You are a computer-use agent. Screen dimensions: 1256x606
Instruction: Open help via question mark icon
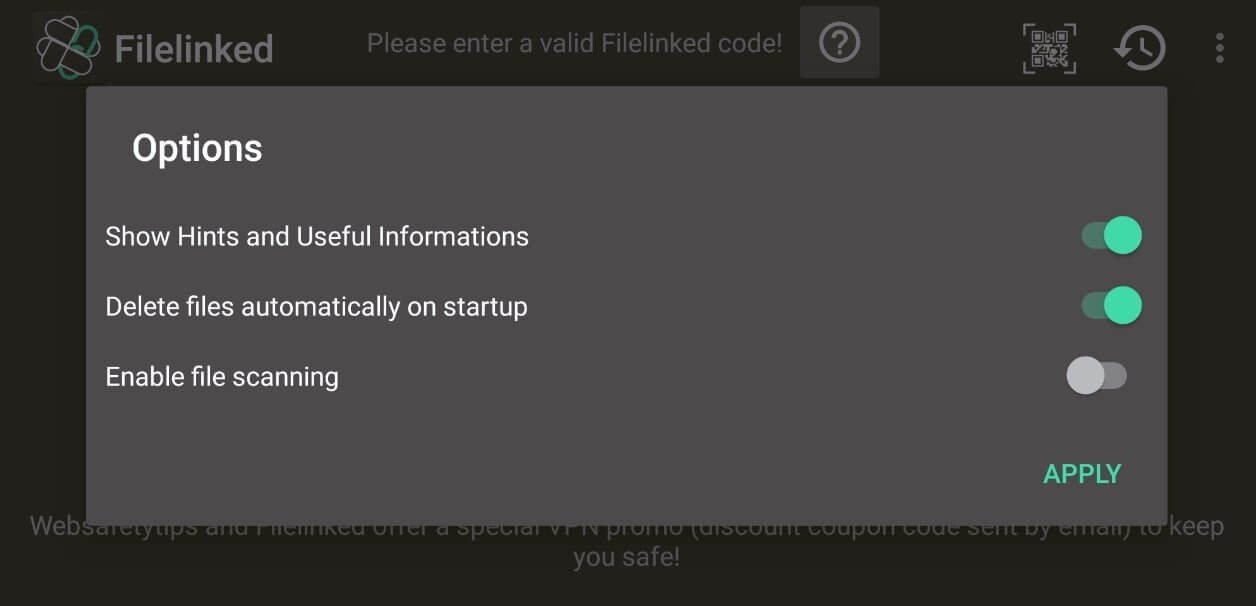pyautogui.click(x=839, y=43)
